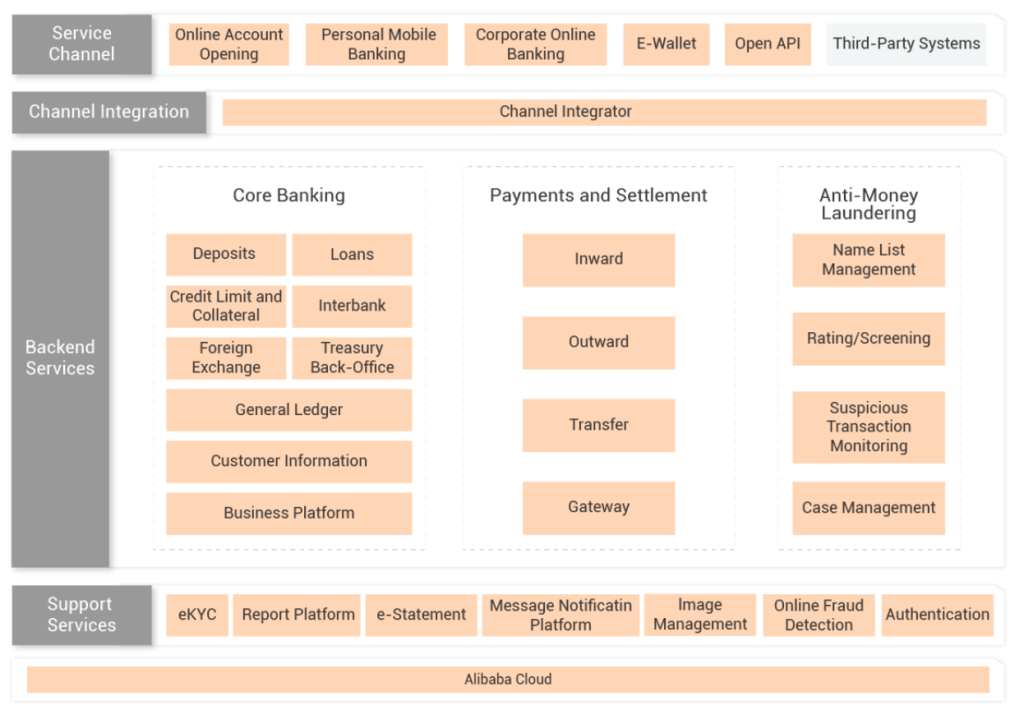Click the Suspicious Transaction Monitoring box
The width and height of the screenshot is (1024, 715).
click(869, 427)
